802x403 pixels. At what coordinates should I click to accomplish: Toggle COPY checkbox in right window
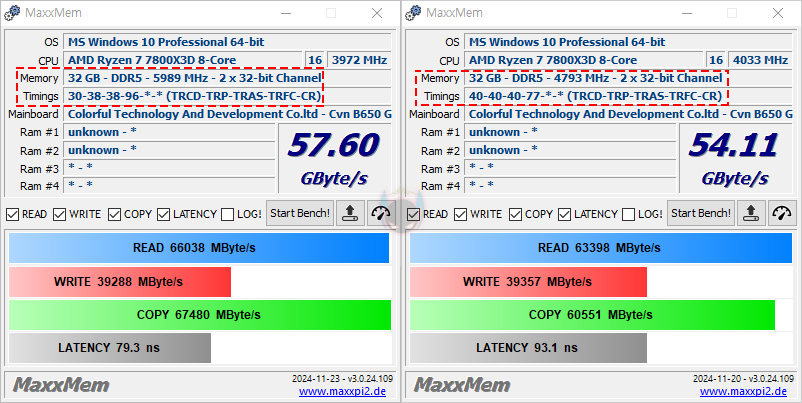click(516, 214)
